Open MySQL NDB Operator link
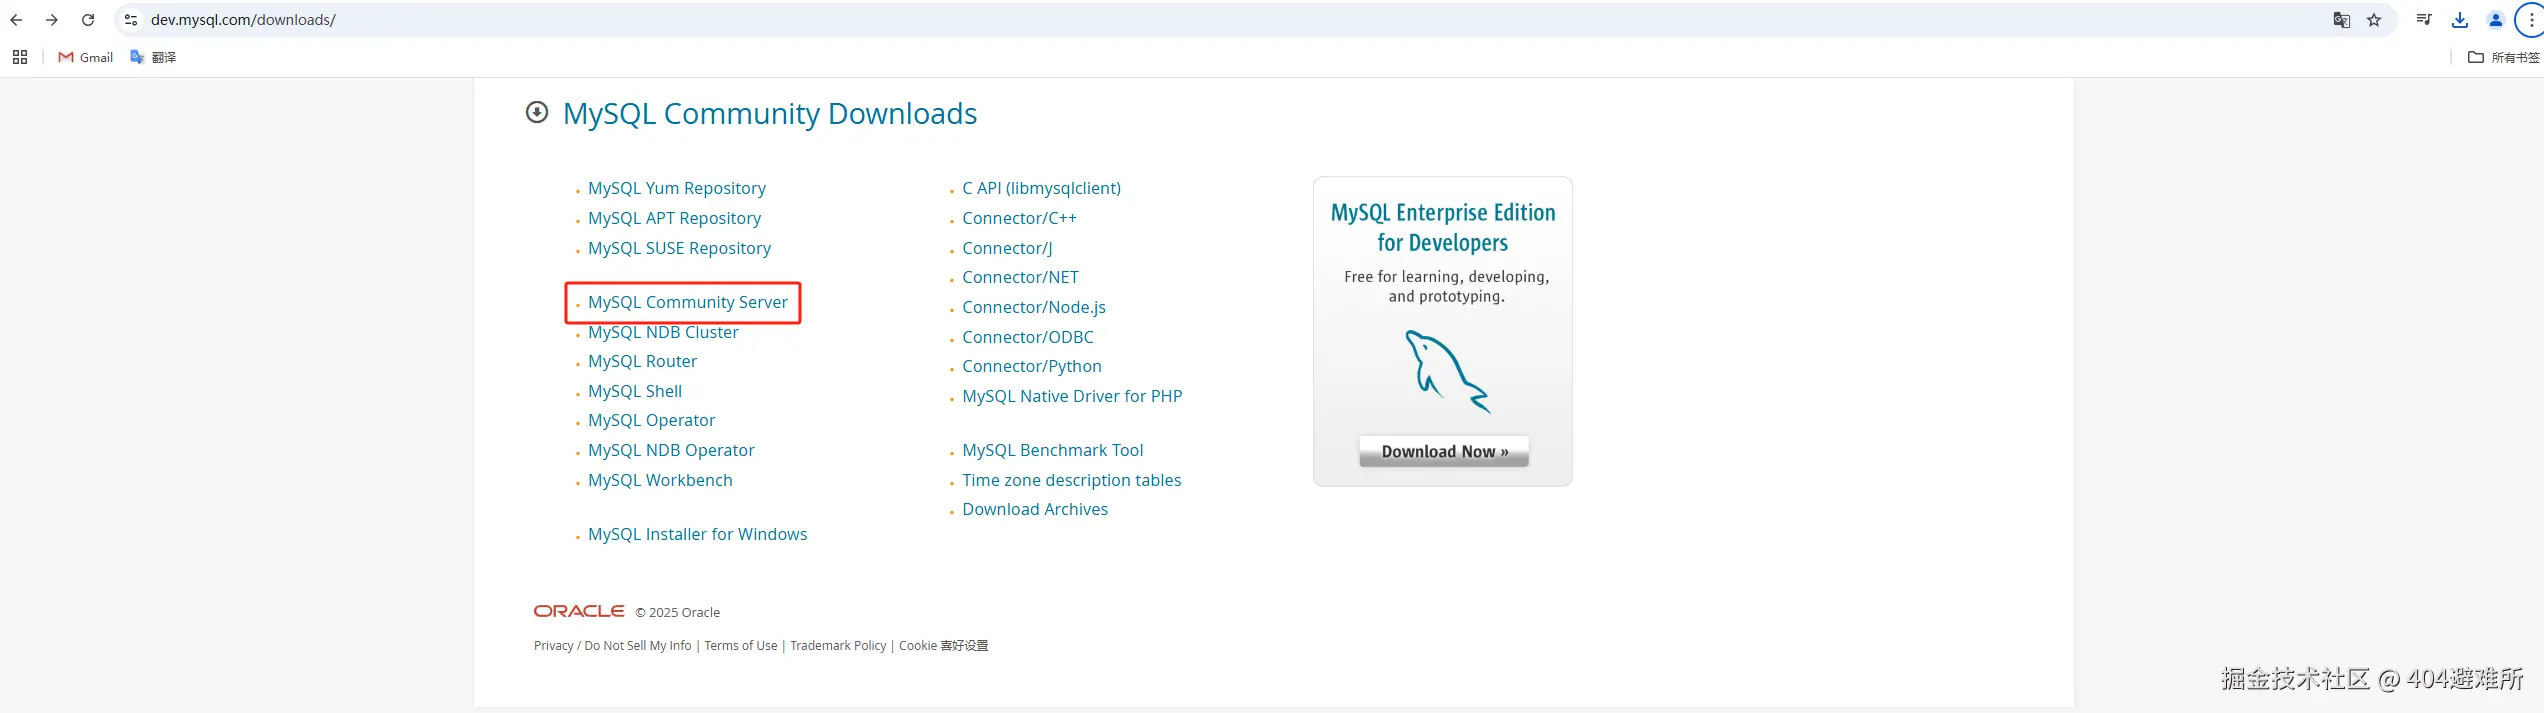Screen dimensions: 2544x713 671,450
